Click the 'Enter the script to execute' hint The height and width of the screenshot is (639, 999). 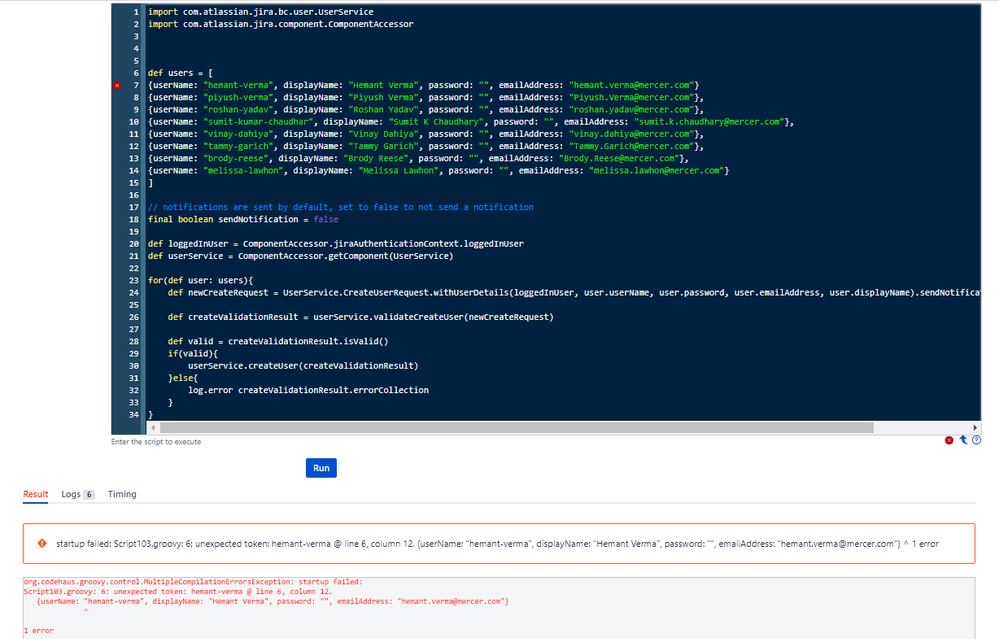(x=156, y=442)
